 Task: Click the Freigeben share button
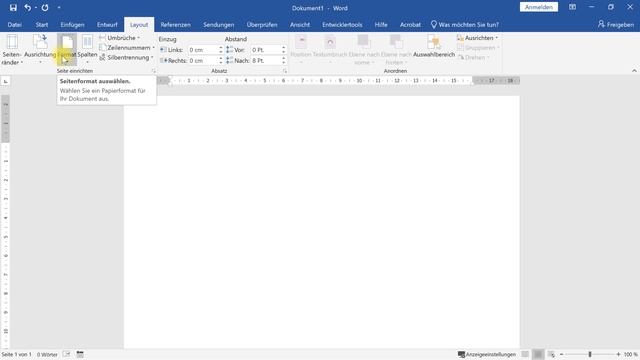616,24
